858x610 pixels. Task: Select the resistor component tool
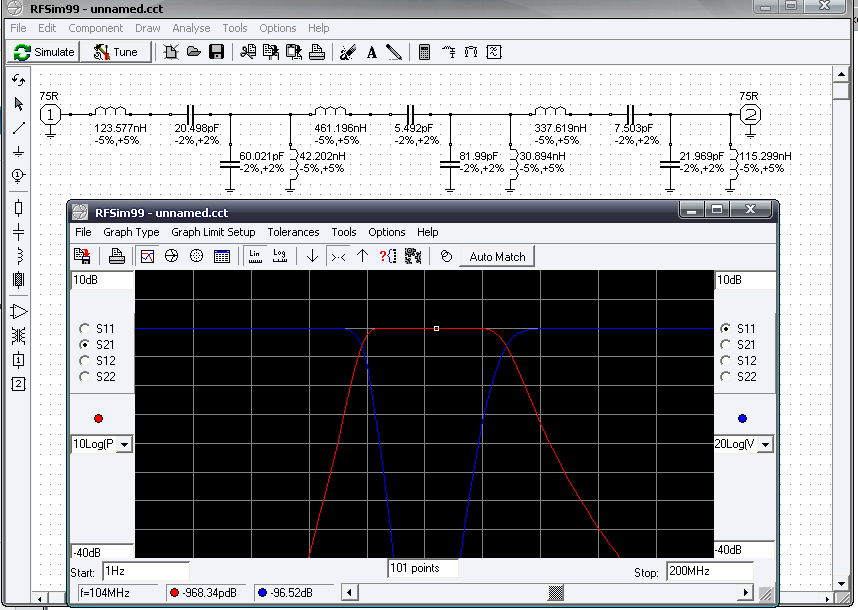[x=18, y=208]
